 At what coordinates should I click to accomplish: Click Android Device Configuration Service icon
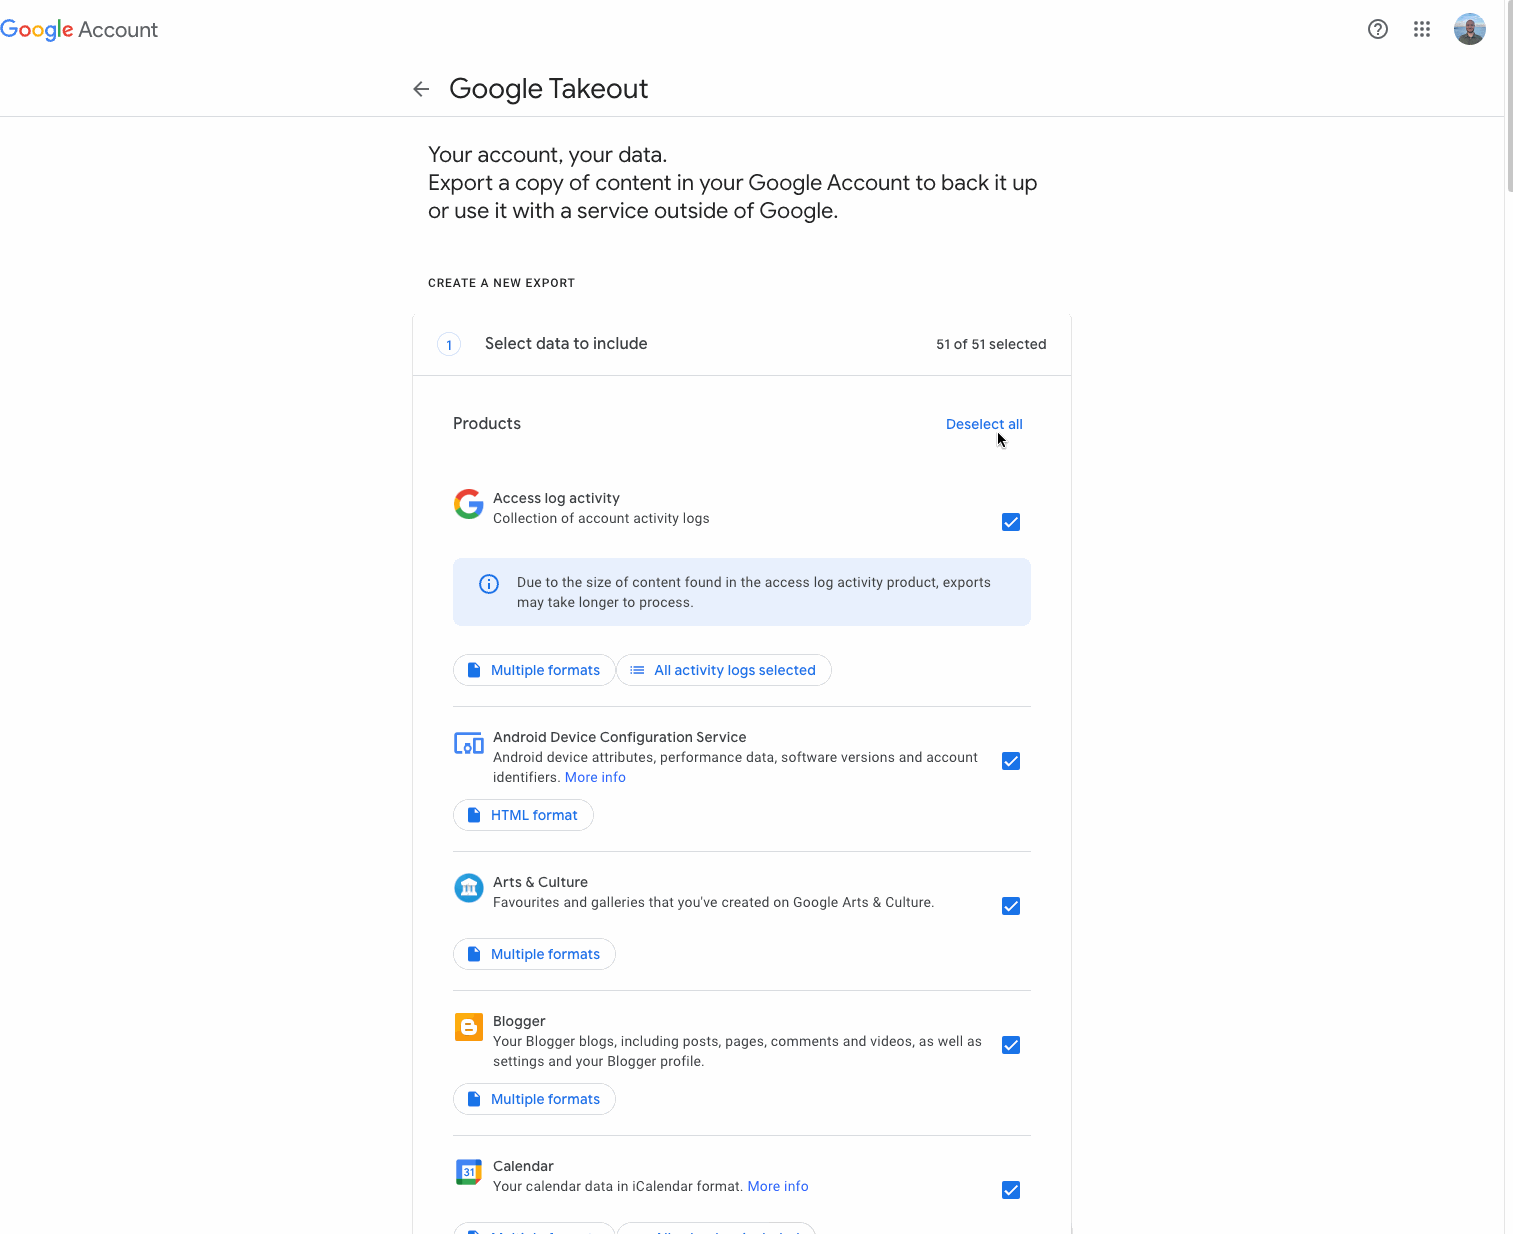coord(469,743)
